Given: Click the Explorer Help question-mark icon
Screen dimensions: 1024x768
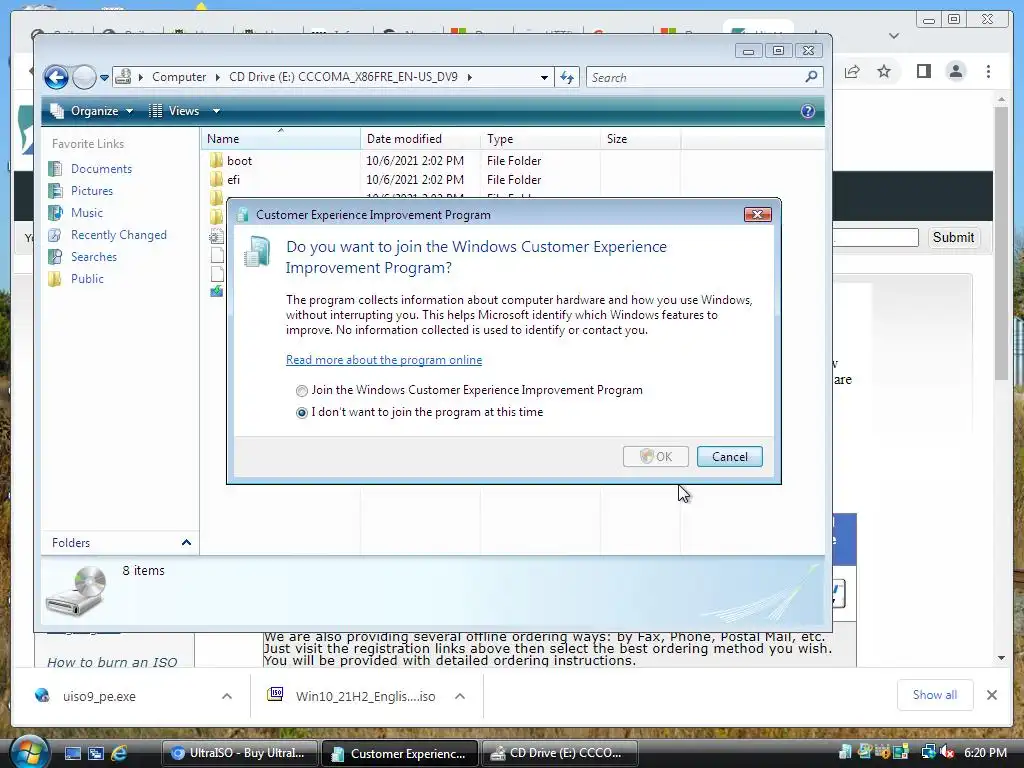Looking at the screenshot, I should pyautogui.click(x=808, y=111).
